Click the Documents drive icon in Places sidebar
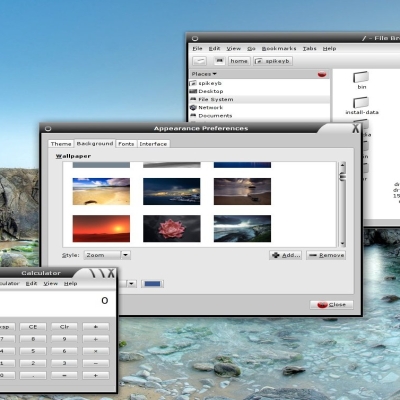 [x=193, y=115]
